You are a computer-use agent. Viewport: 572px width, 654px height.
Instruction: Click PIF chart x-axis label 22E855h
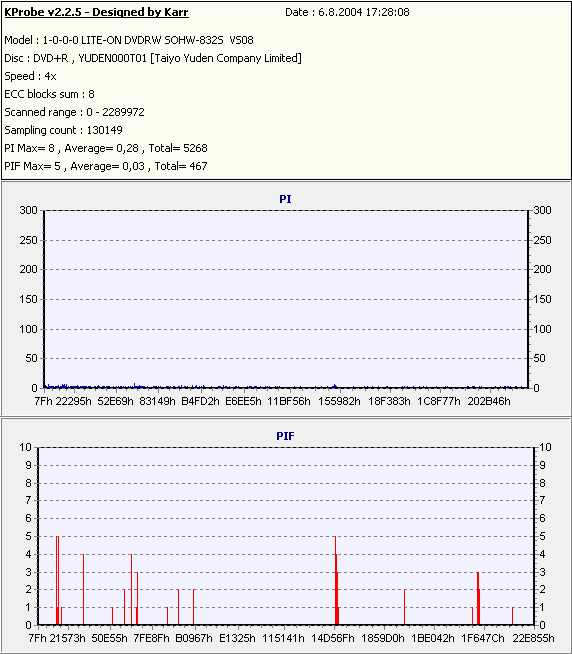534,638
